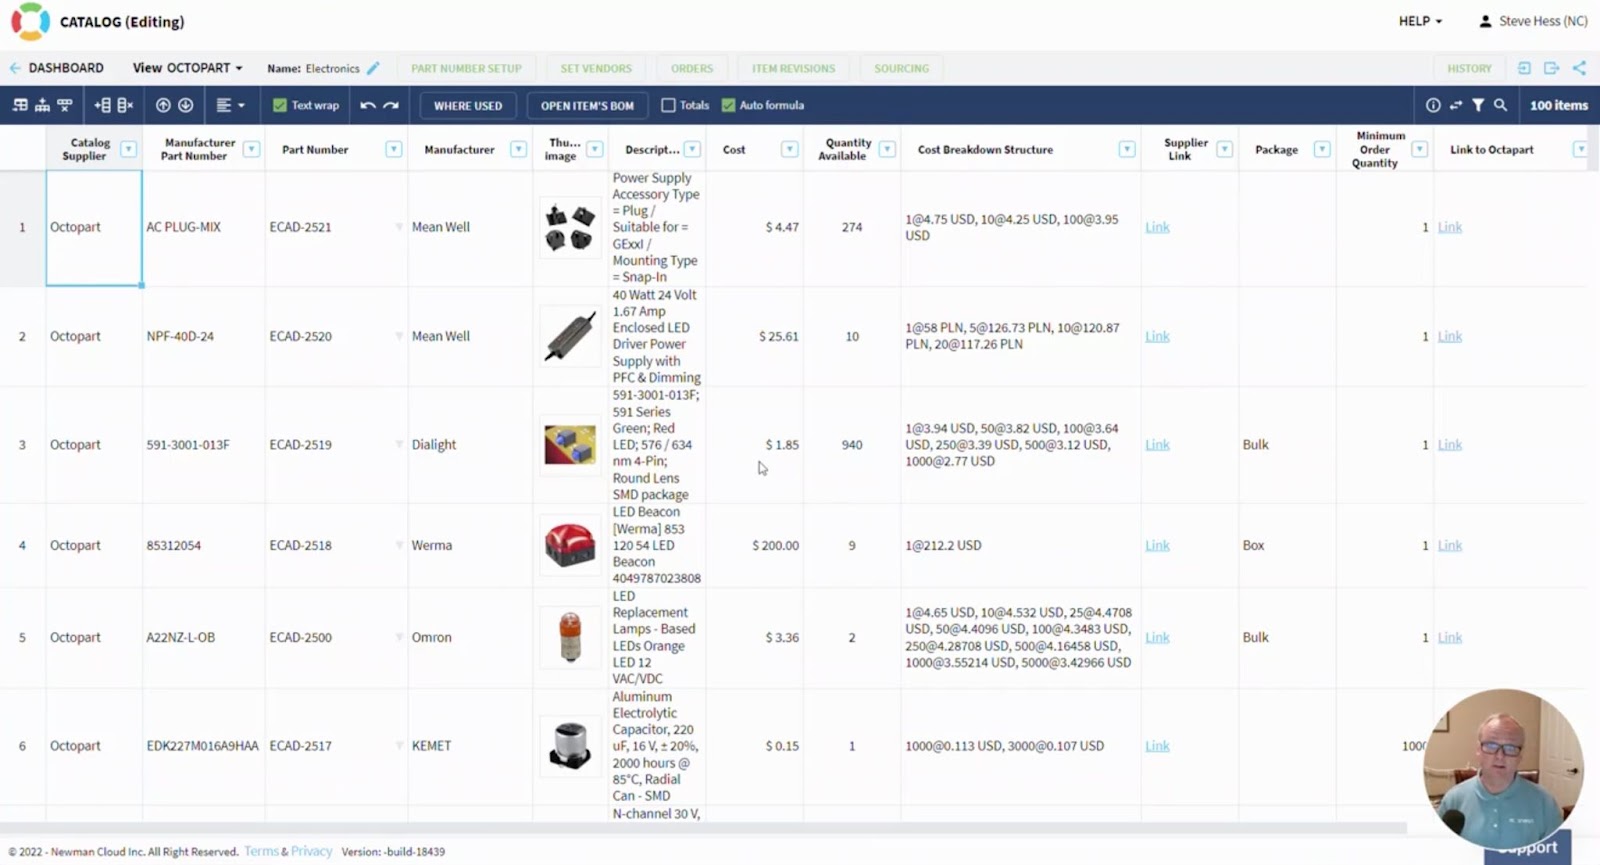Click the filter funnel icon
The image size is (1600, 865).
[1478, 105]
